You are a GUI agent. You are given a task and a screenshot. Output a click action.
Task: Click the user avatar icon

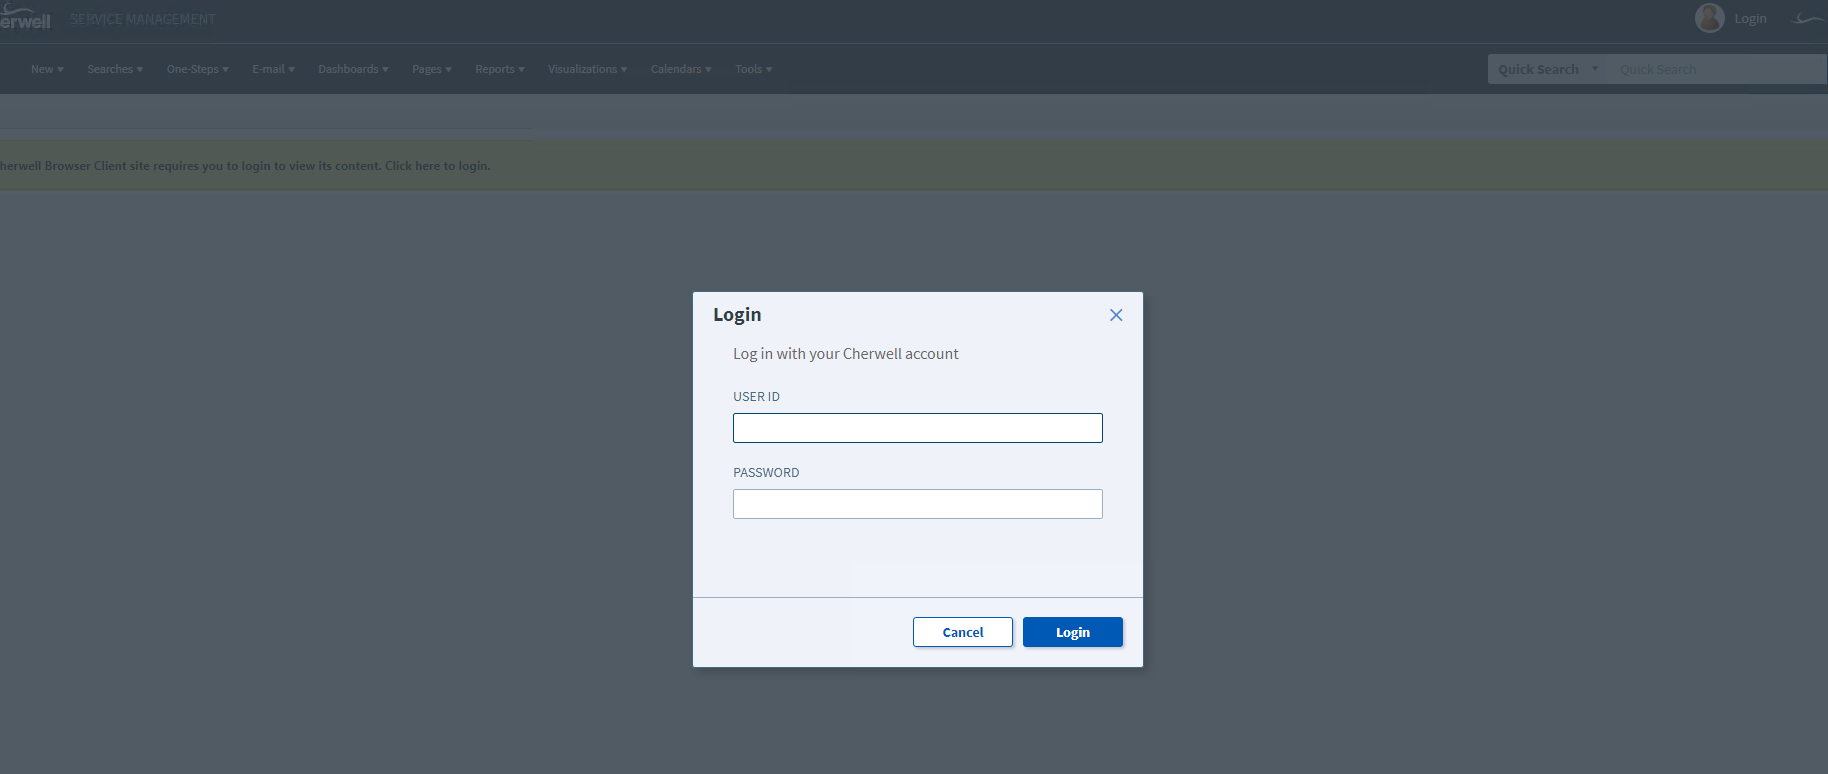coord(1709,18)
